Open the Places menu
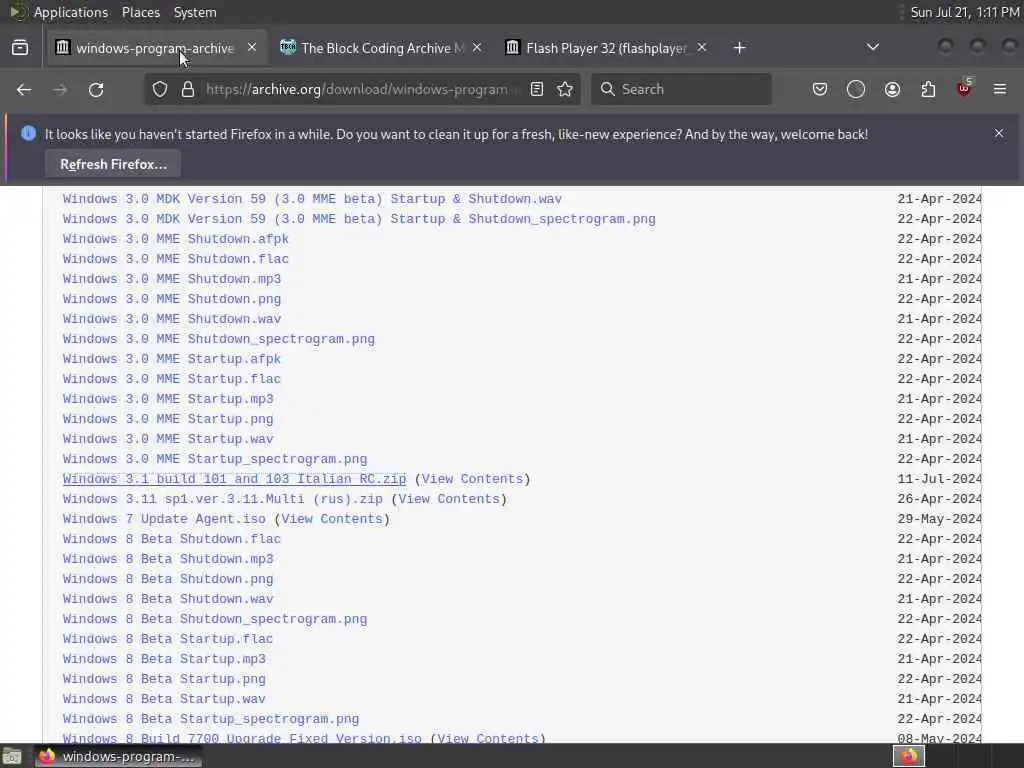1024x768 pixels. coord(141,12)
